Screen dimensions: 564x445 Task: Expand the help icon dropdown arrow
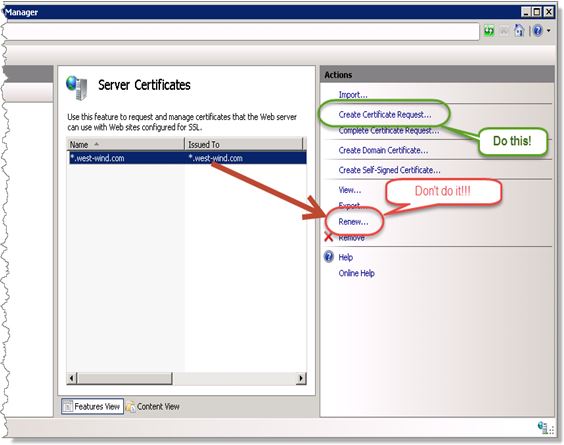(549, 31)
